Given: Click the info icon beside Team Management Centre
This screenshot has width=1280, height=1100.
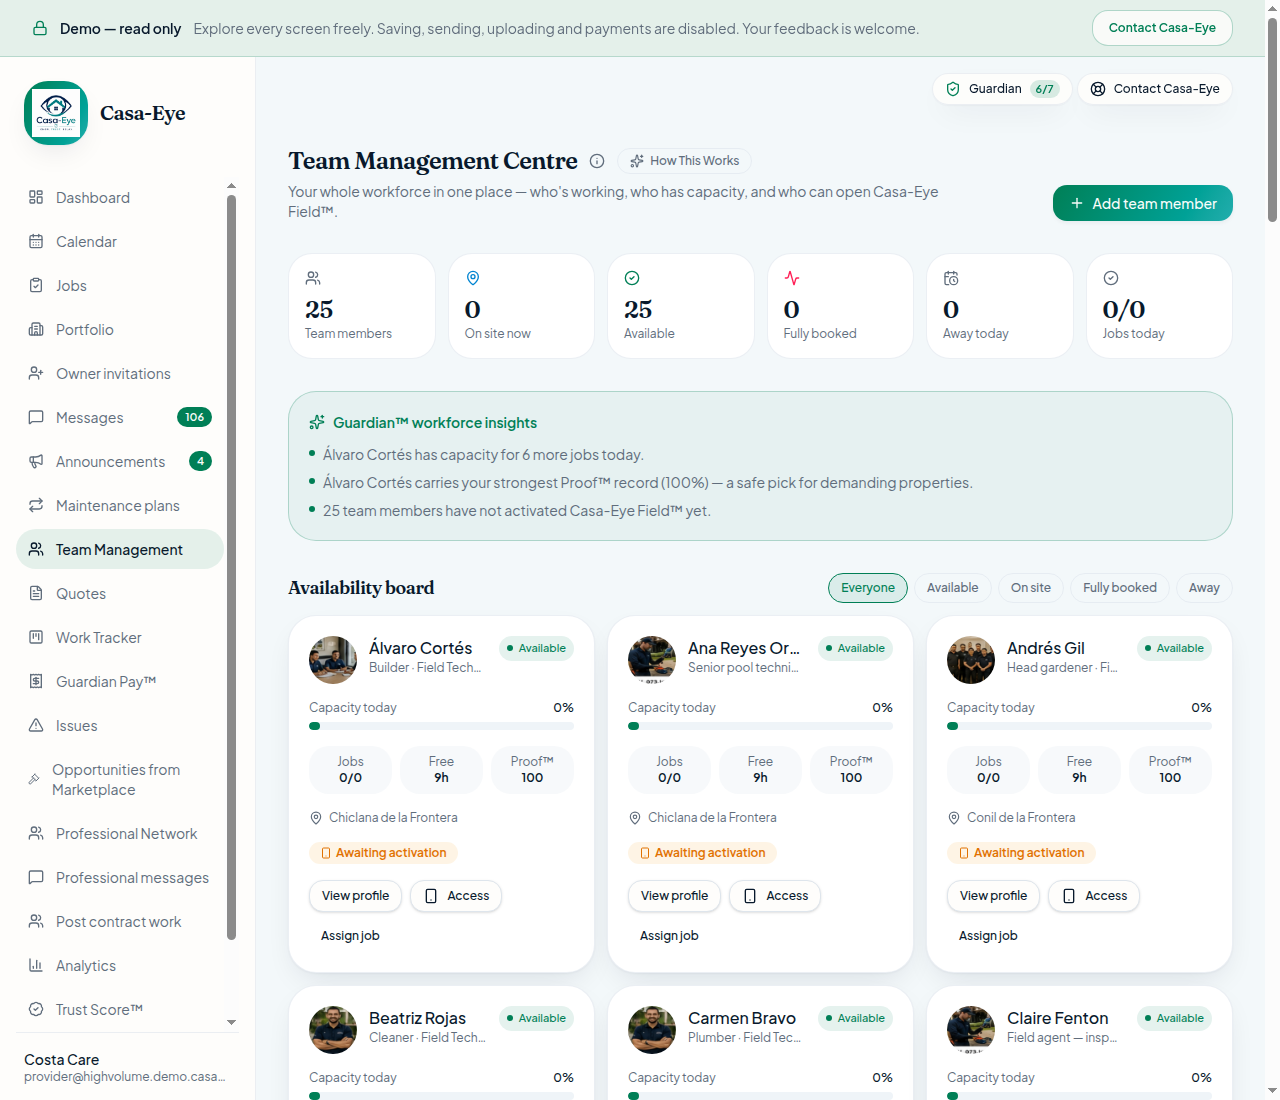Looking at the screenshot, I should [597, 161].
